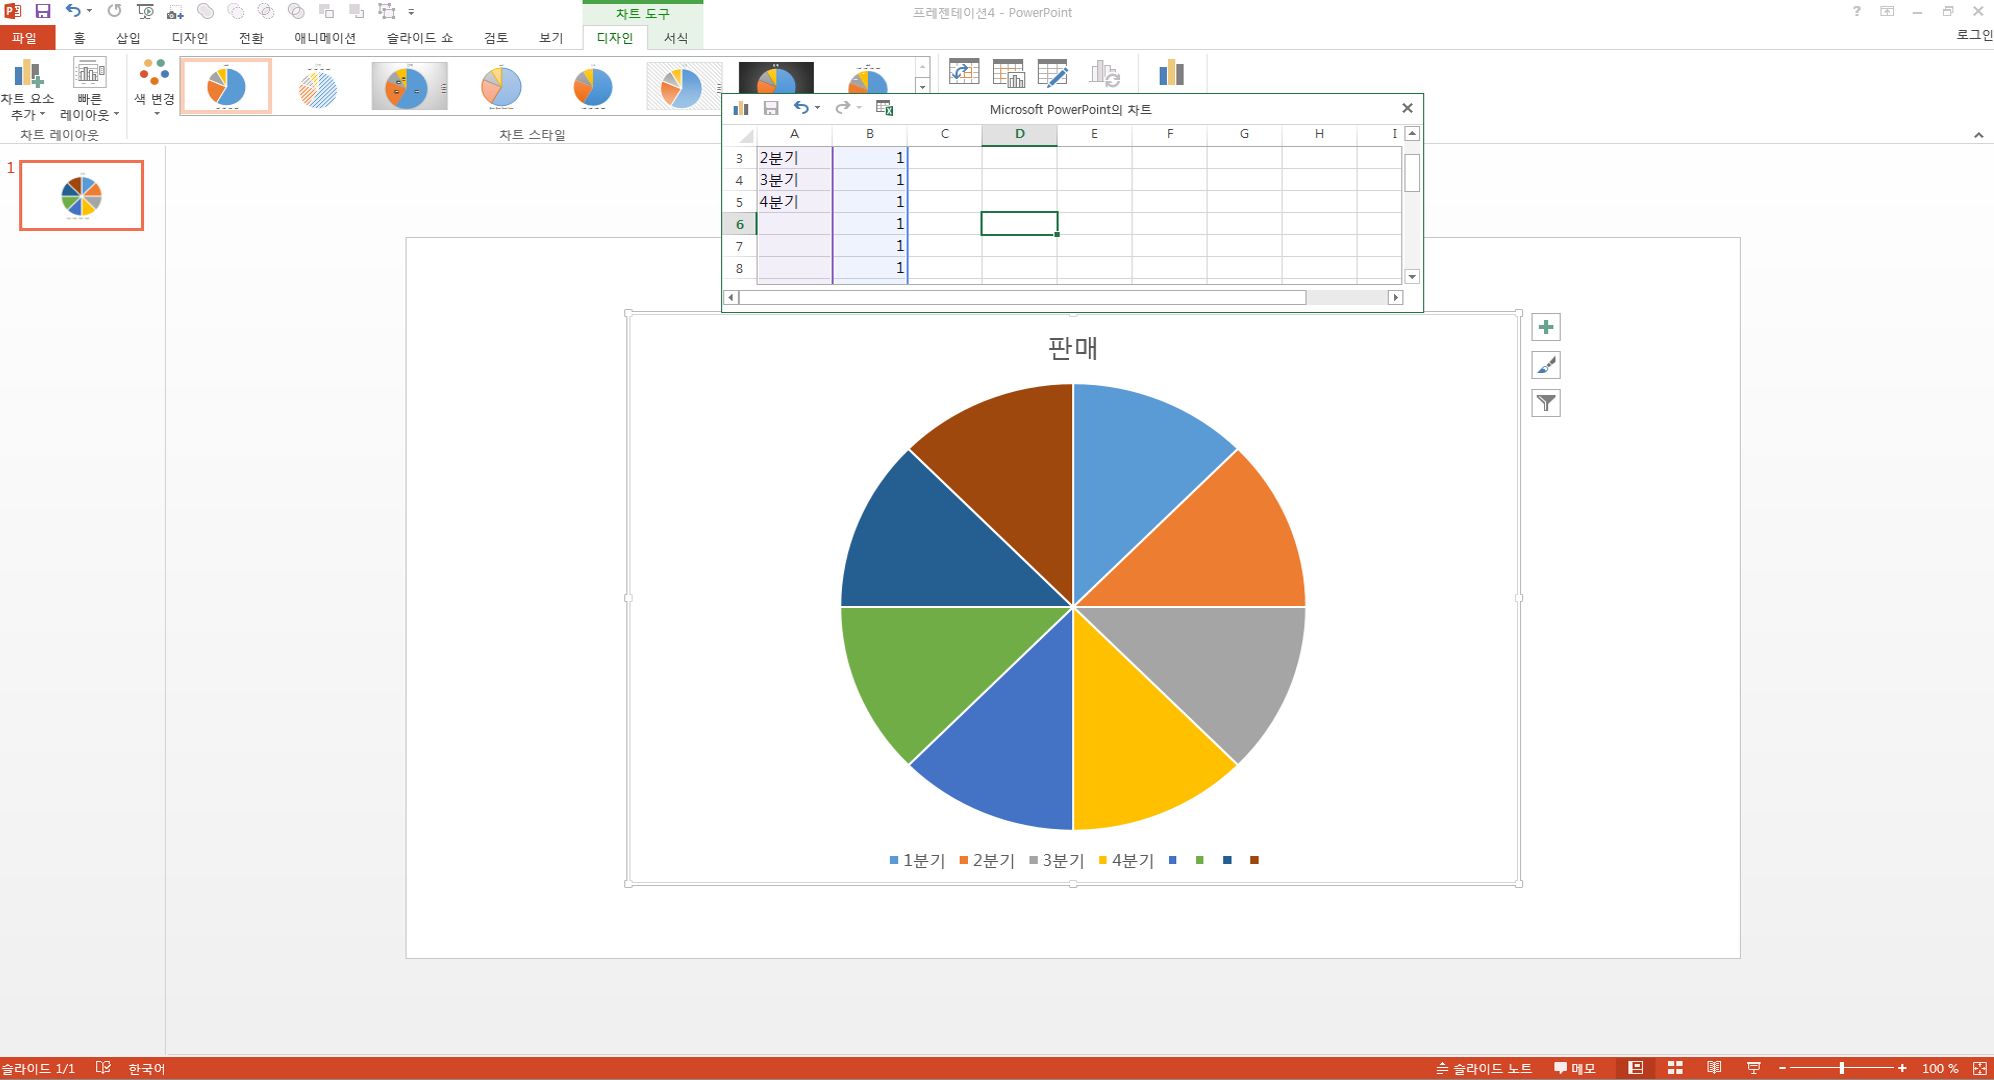Click the Change Chart Type icon
Viewport: 1994px width, 1080px height.
(x=1171, y=72)
